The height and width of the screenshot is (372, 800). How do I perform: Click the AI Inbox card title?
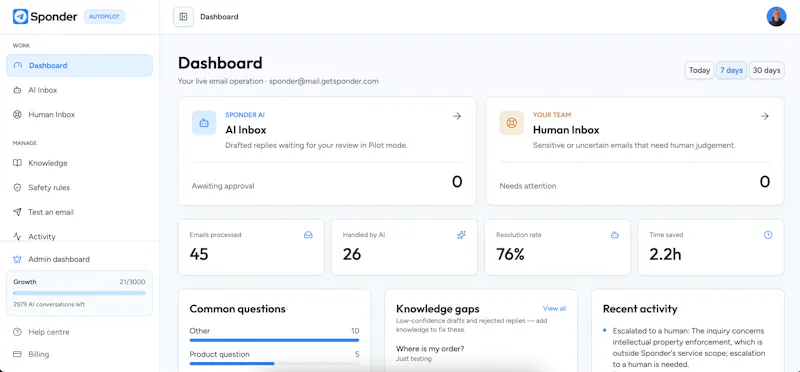[246, 130]
